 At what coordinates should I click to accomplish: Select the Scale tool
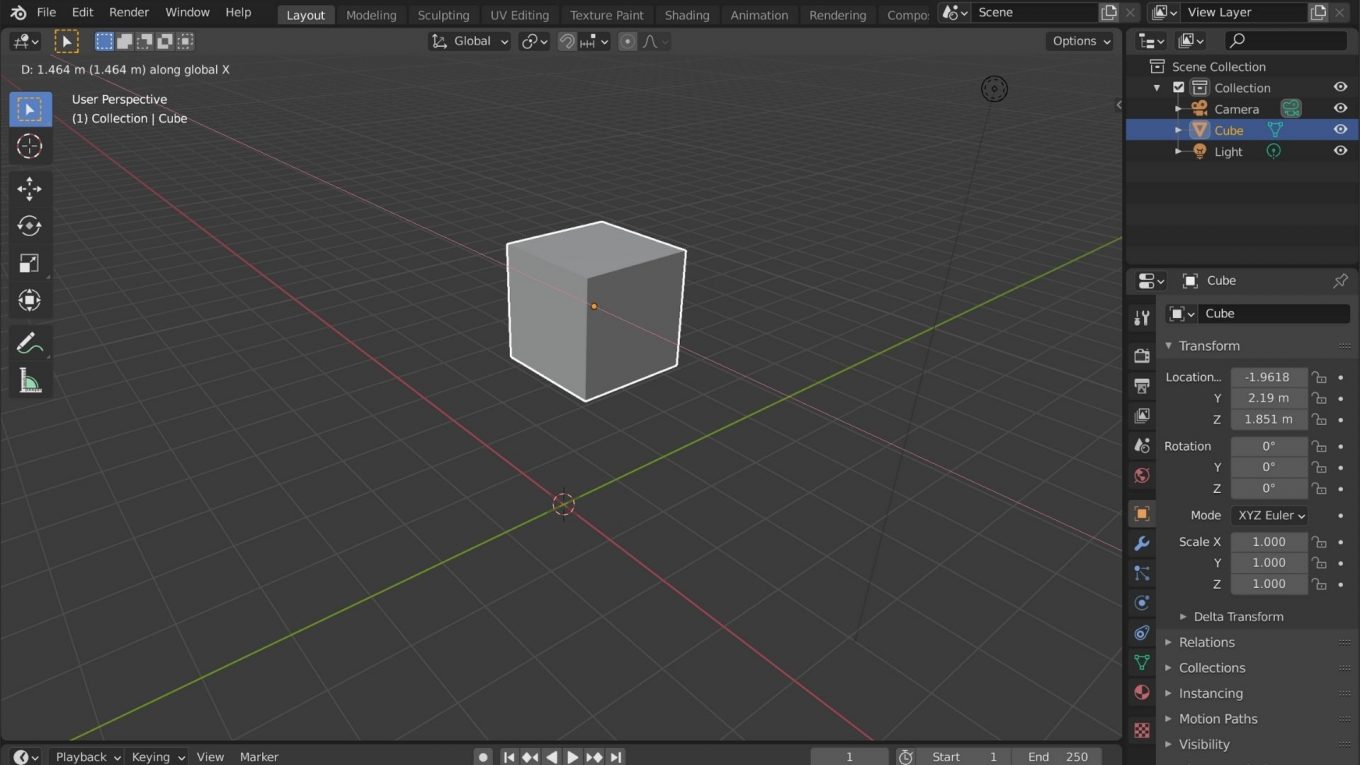(30, 263)
